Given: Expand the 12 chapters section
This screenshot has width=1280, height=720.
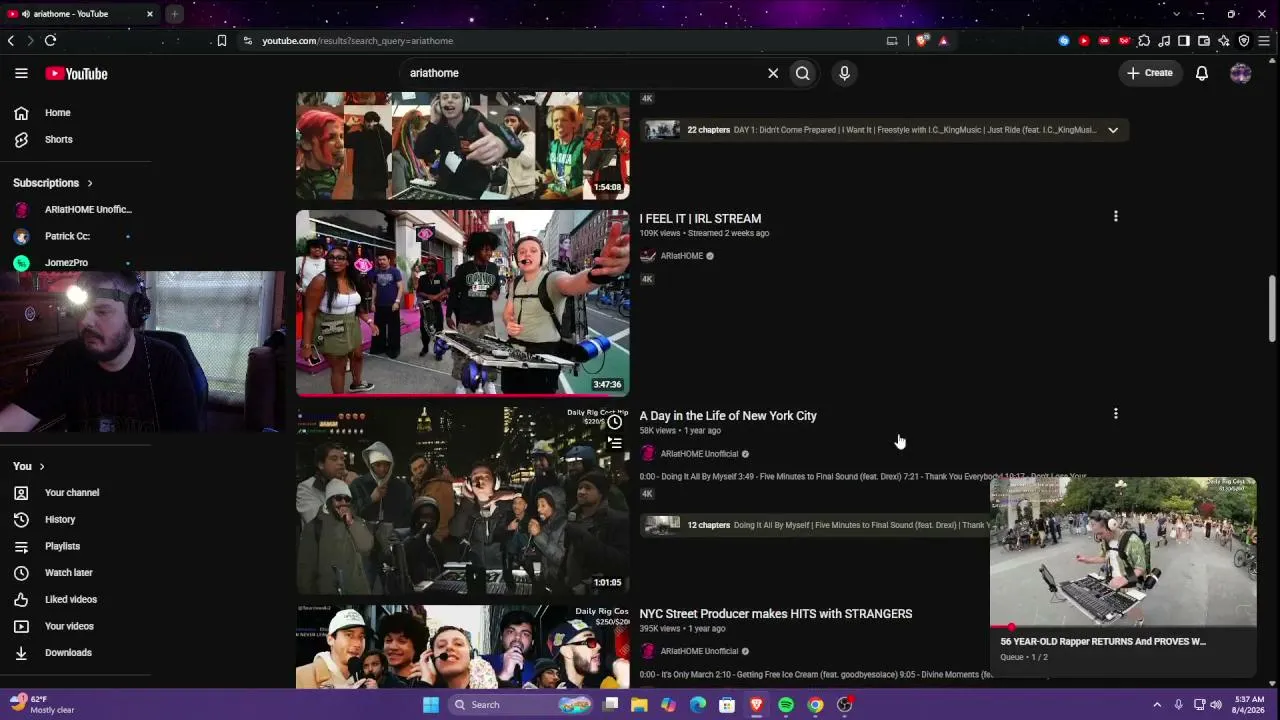Looking at the screenshot, I should 815,525.
